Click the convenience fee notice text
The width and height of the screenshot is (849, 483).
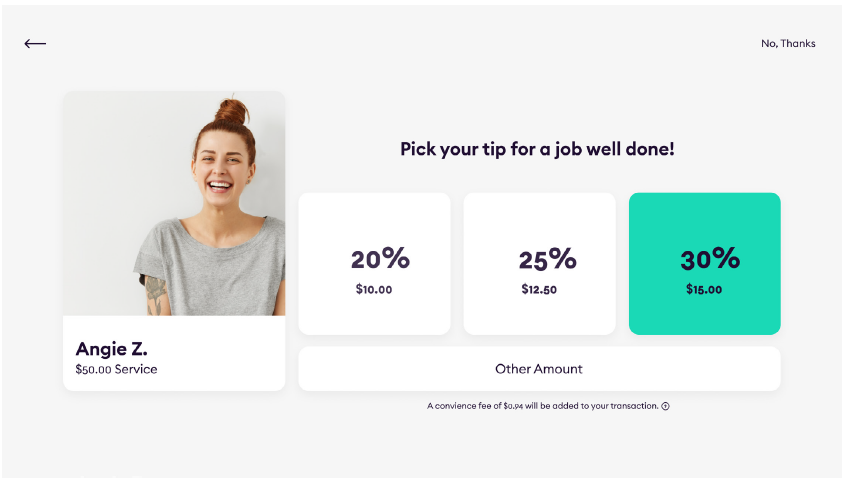point(542,406)
